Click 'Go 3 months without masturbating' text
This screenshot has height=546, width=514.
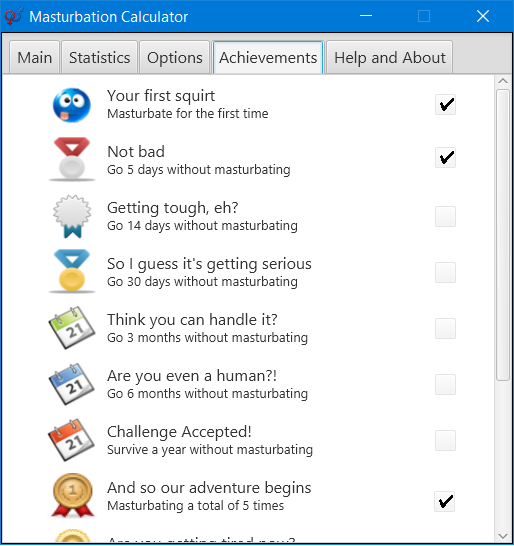(x=208, y=338)
